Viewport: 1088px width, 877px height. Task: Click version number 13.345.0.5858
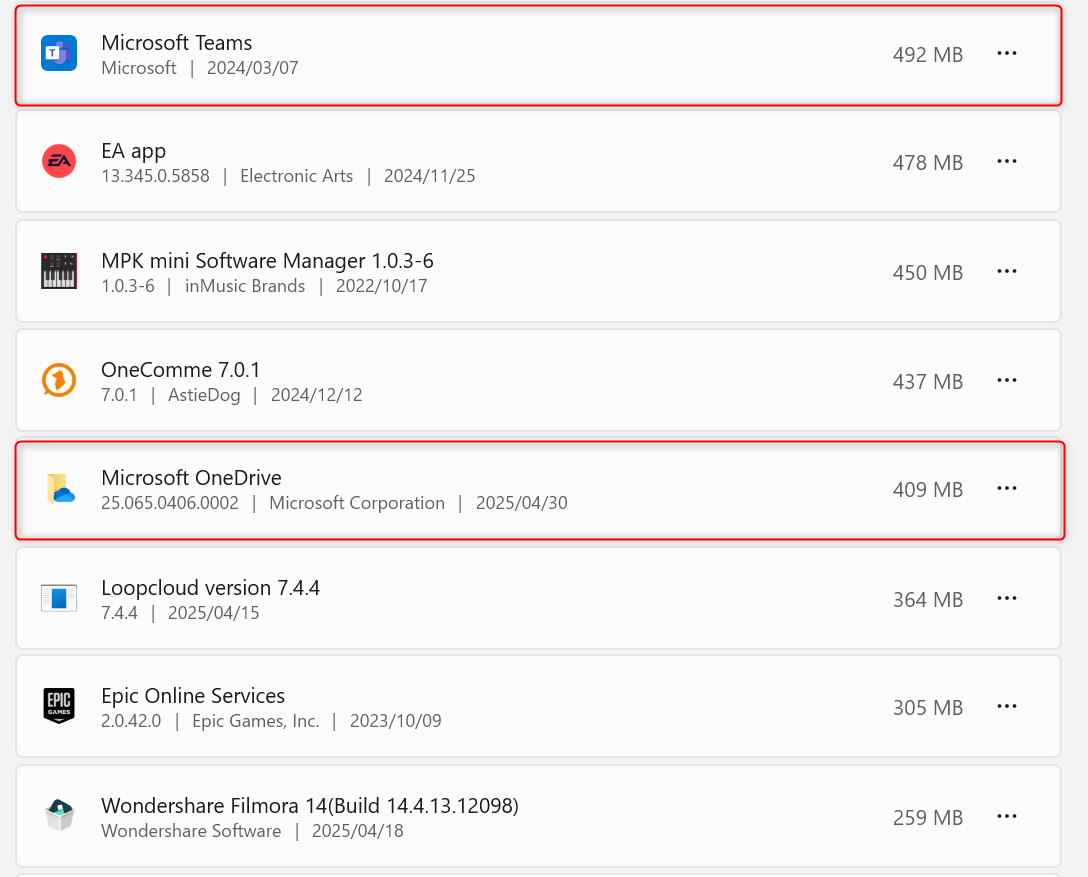pyautogui.click(x=155, y=176)
